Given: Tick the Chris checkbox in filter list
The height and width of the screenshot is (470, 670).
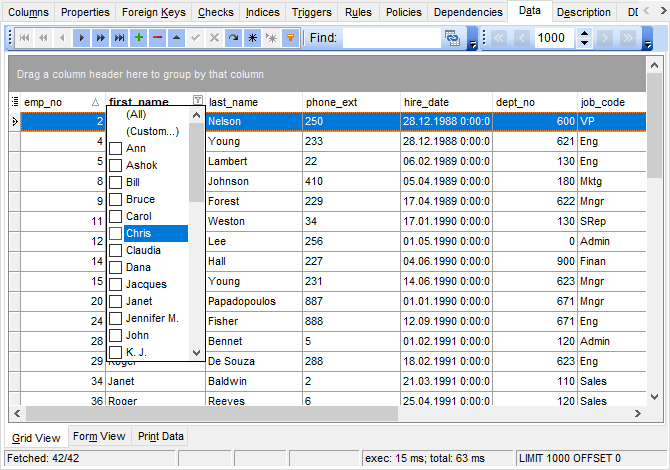Looking at the screenshot, I should tap(116, 234).
